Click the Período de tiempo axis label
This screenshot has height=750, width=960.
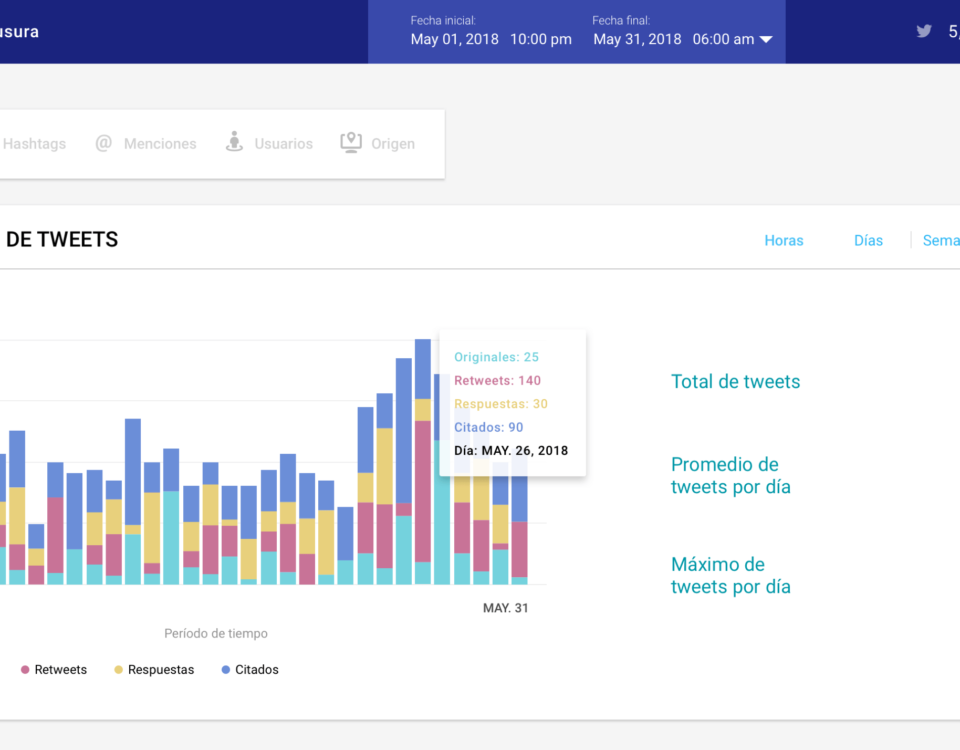[216, 633]
